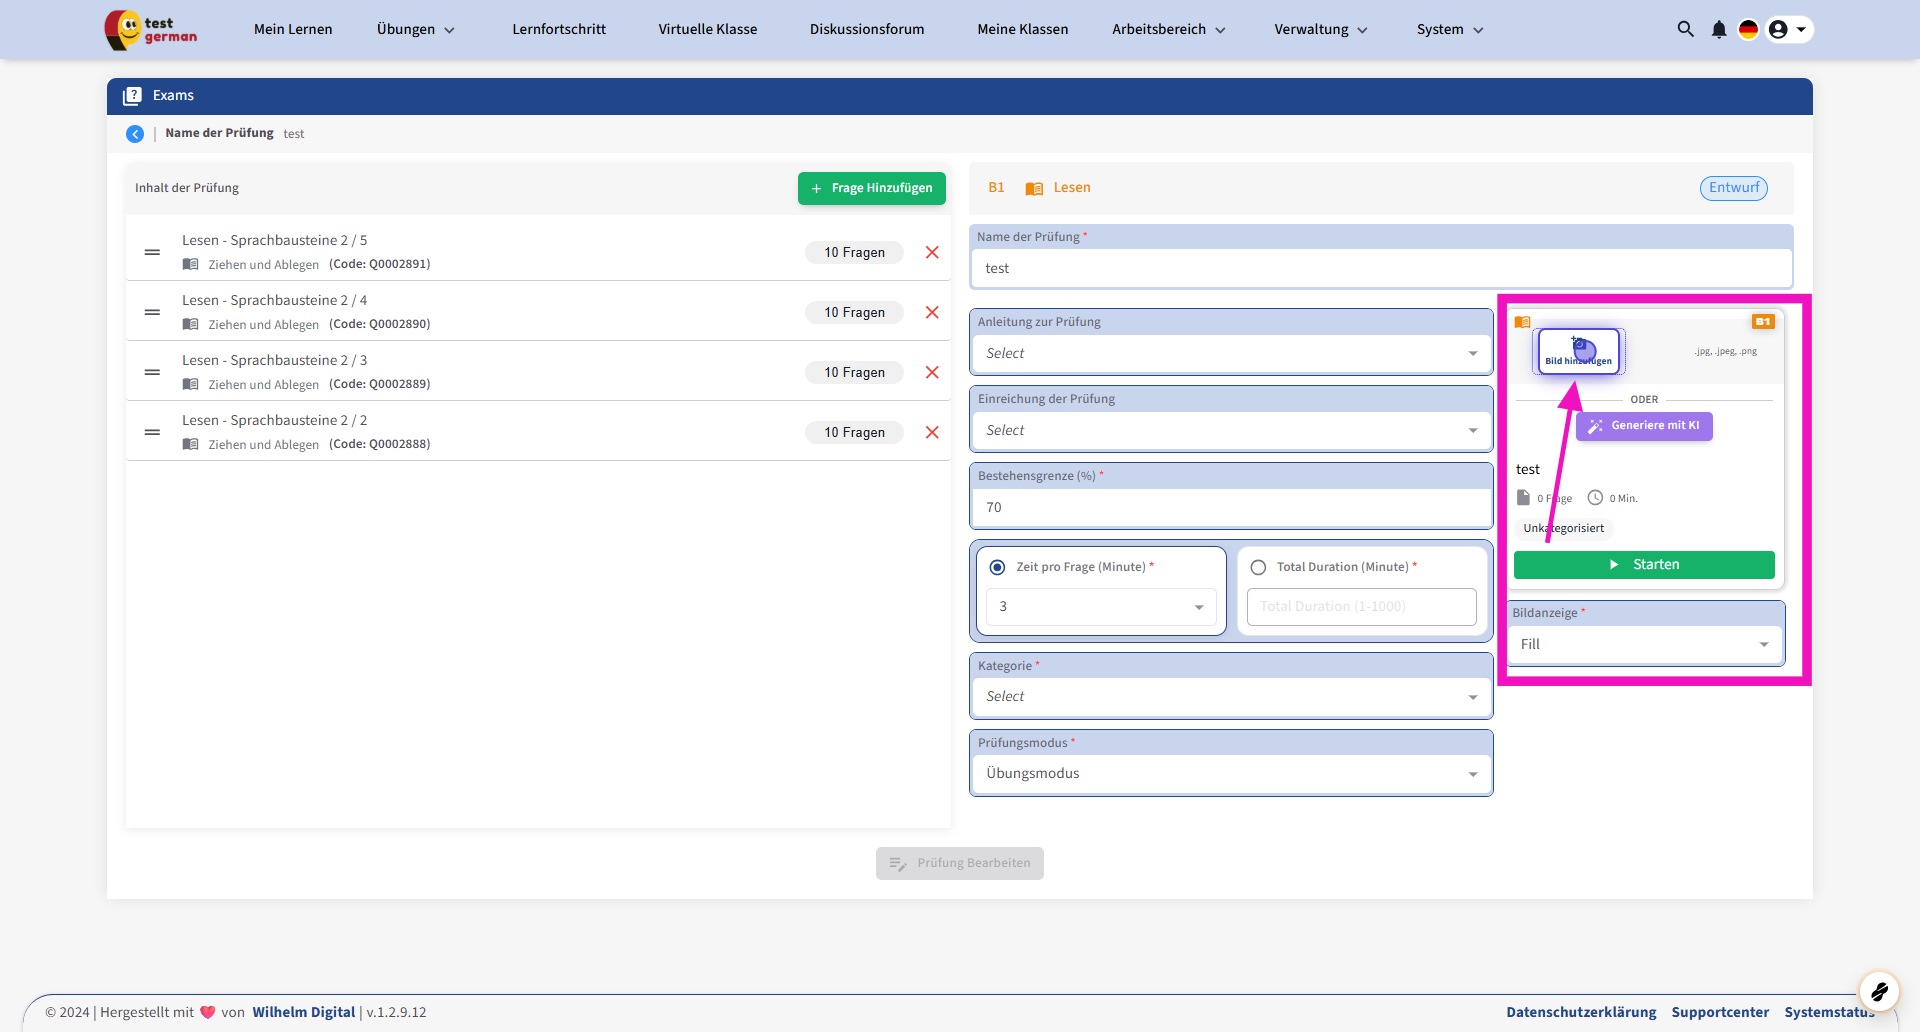
Task: Go to Virtuelle Klasse
Action: tap(707, 29)
